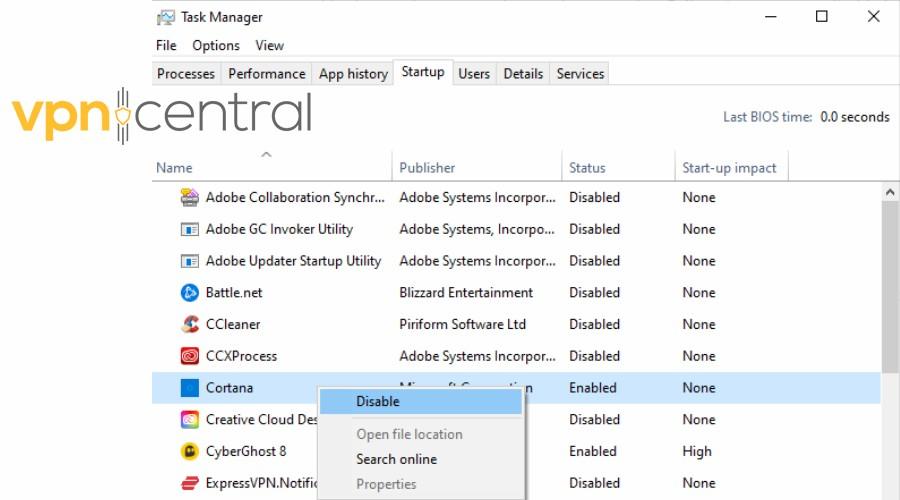Viewport: 900px width, 500px height.
Task: Sort by the Start-up impact column header
Action: click(732, 168)
